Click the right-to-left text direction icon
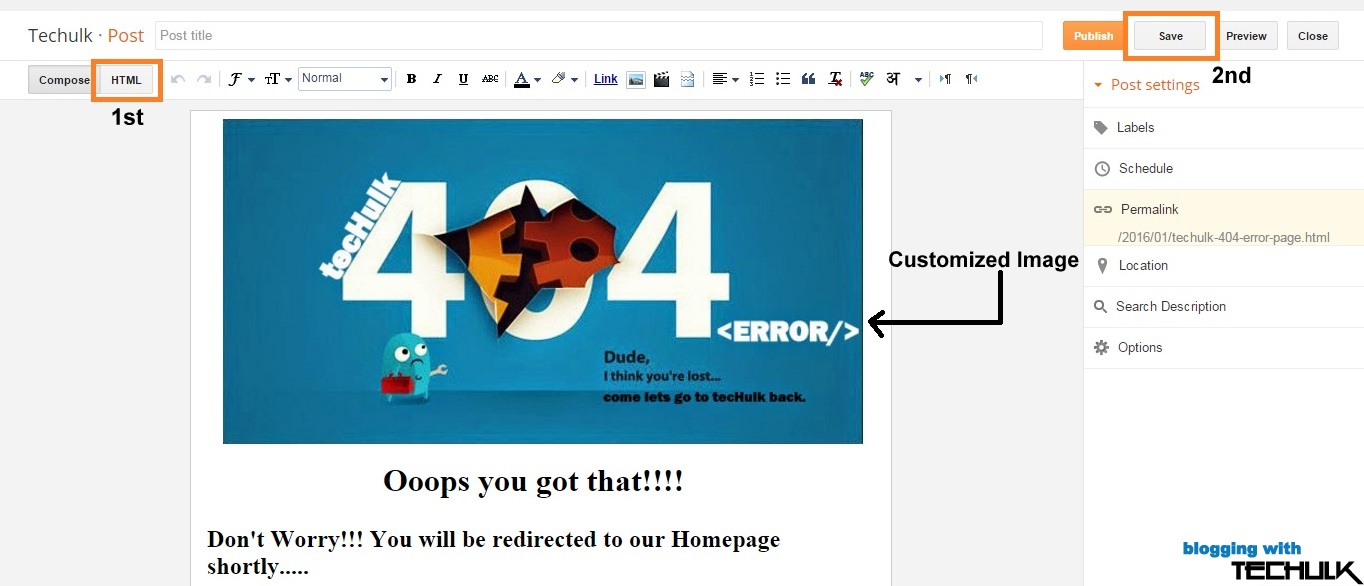The width and height of the screenshot is (1364, 586). coord(972,79)
